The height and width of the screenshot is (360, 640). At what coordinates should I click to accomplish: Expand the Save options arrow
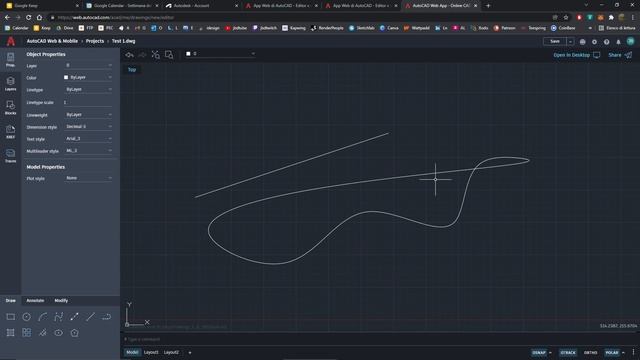point(570,42)
